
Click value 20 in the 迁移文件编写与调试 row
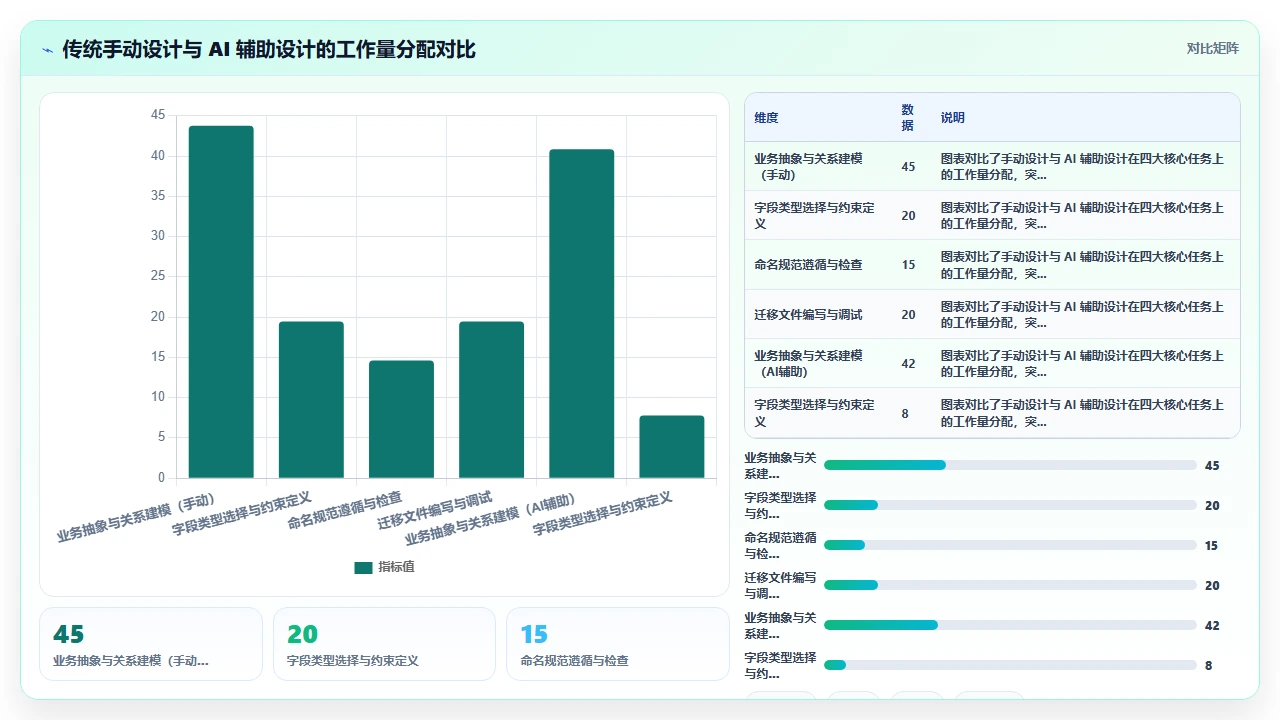(908, 314)
